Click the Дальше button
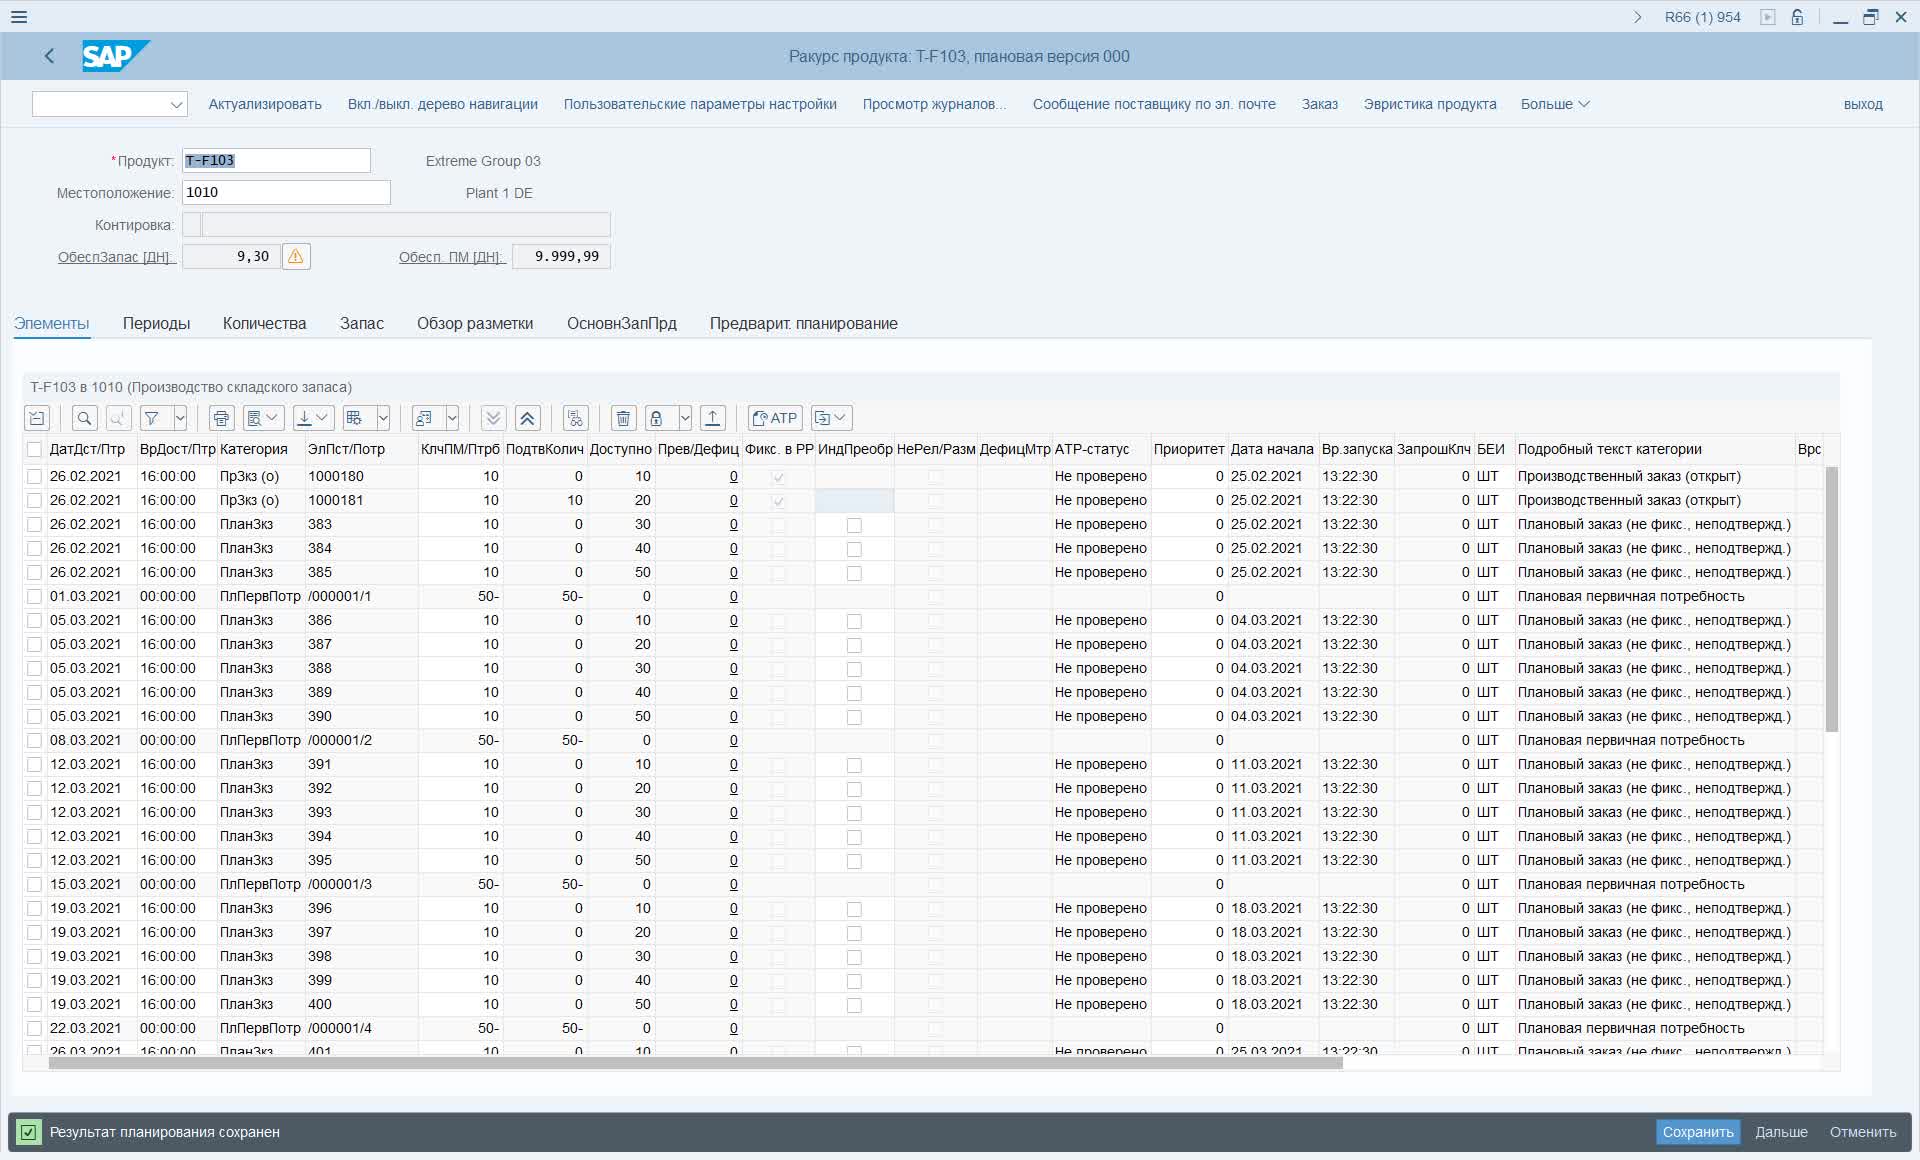This screenshot has height=1160, width=1920. [x=1781, y=1132]
